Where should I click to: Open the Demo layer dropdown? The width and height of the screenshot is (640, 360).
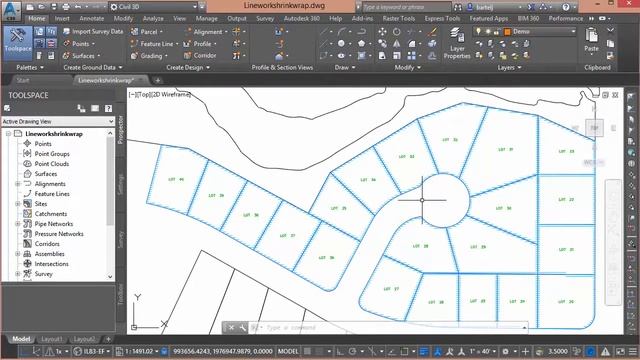tap(573, 31)
